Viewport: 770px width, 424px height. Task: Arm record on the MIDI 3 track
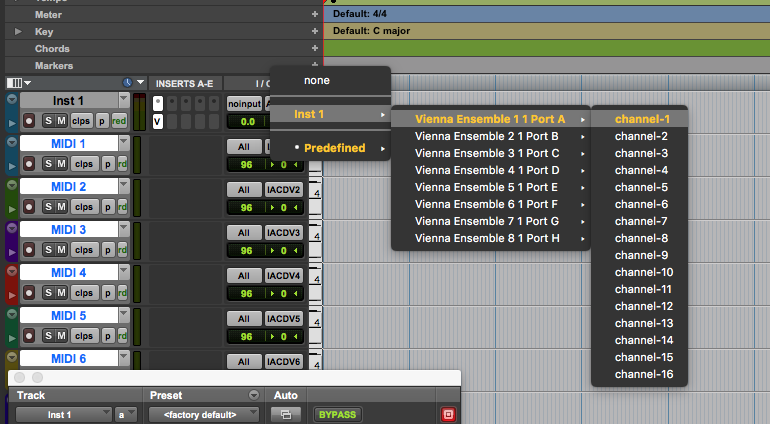[29, 250]
